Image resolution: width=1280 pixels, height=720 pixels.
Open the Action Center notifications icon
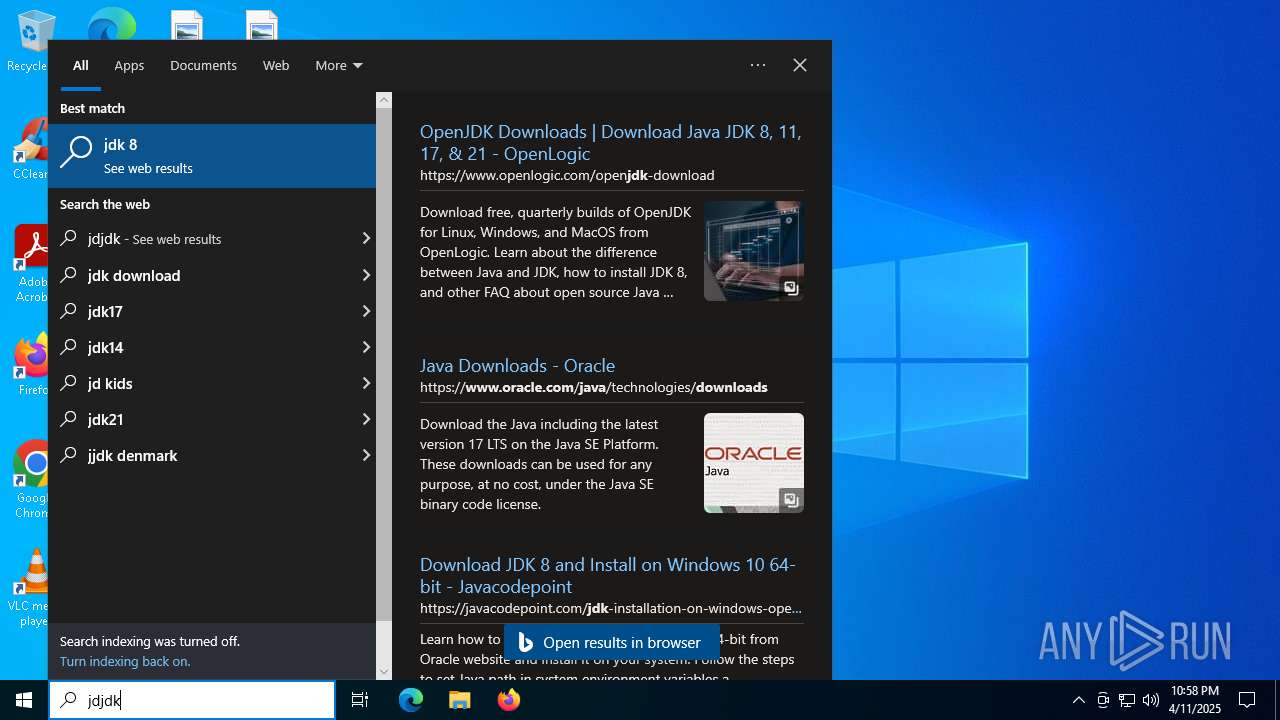[1247, 700]
